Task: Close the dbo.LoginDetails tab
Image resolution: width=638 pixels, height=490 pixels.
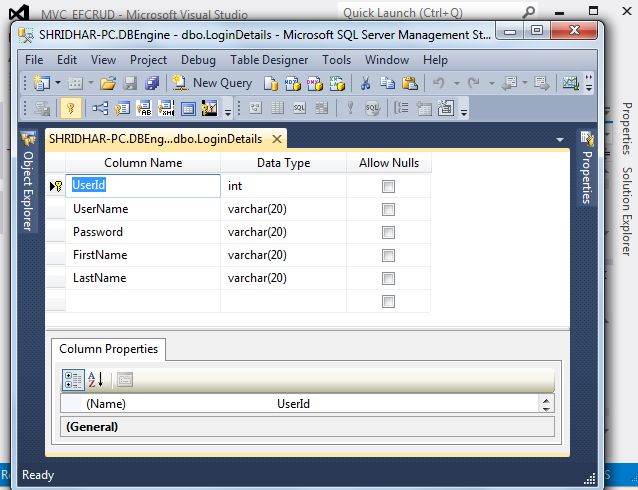Action: point(277,139)
